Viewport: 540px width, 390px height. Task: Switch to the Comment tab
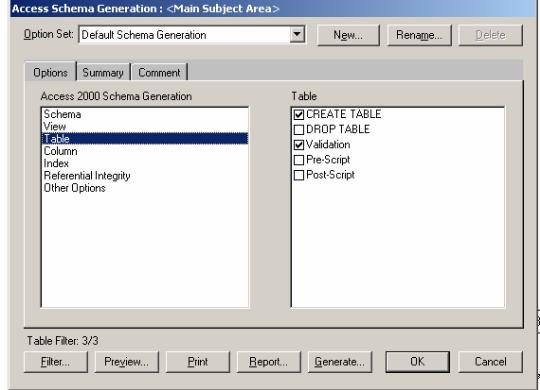159,72
